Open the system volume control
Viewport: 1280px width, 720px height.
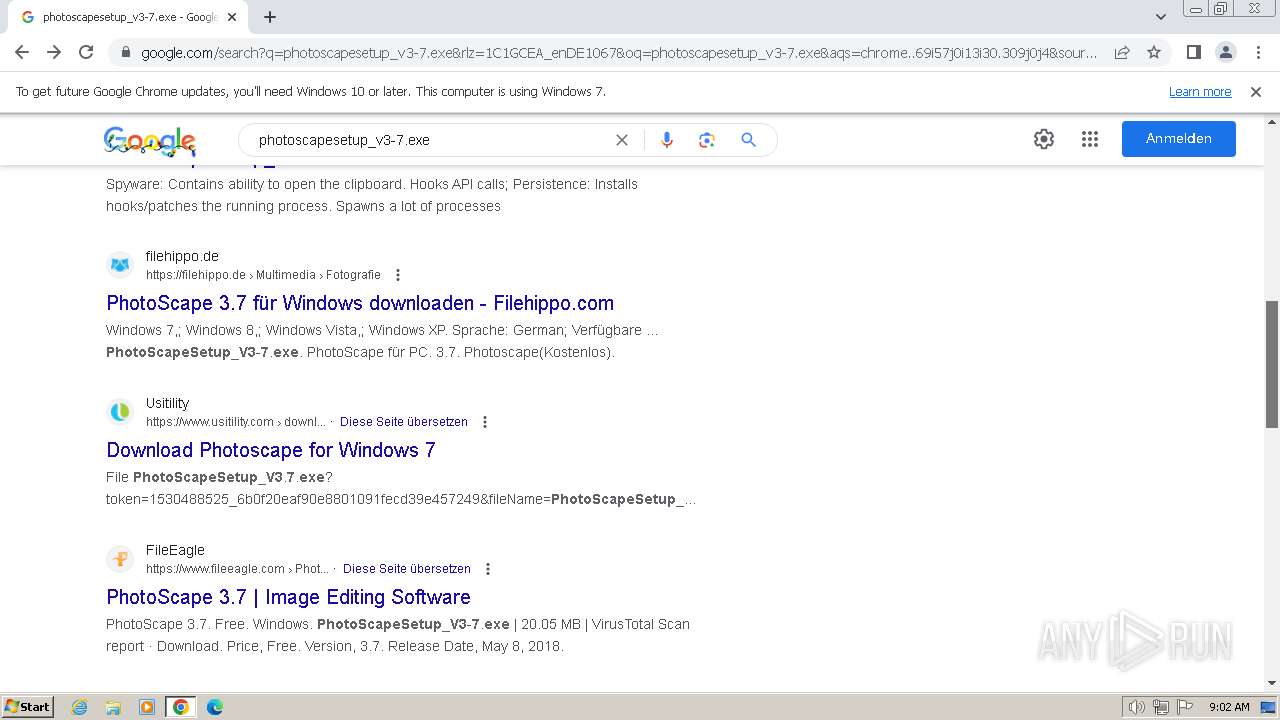tap(1137, 707)
